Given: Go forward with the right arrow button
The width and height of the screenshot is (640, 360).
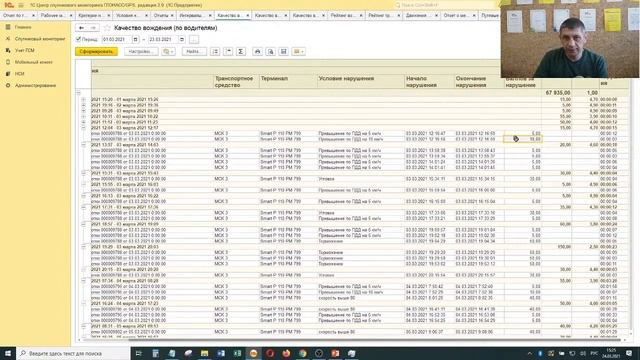Looking at the screenshot, I should click(x=93, y=28).
